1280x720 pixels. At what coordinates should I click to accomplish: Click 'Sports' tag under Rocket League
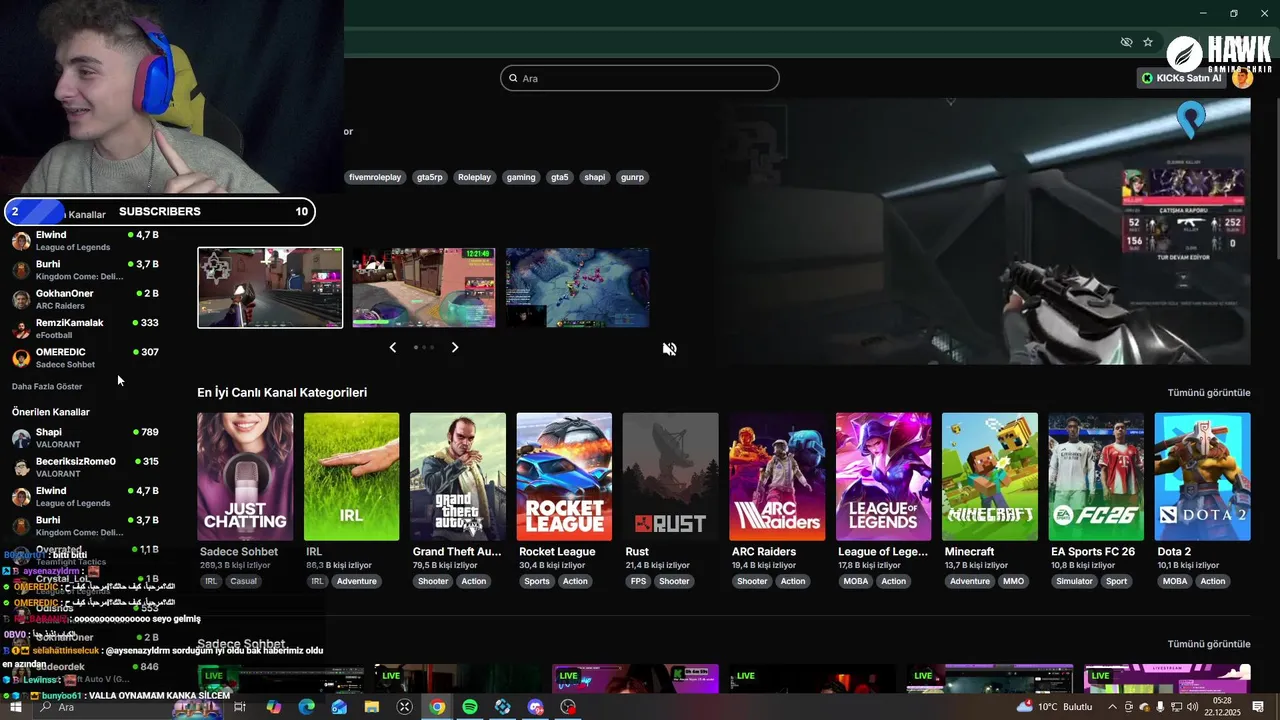click(x=537, y=581)
